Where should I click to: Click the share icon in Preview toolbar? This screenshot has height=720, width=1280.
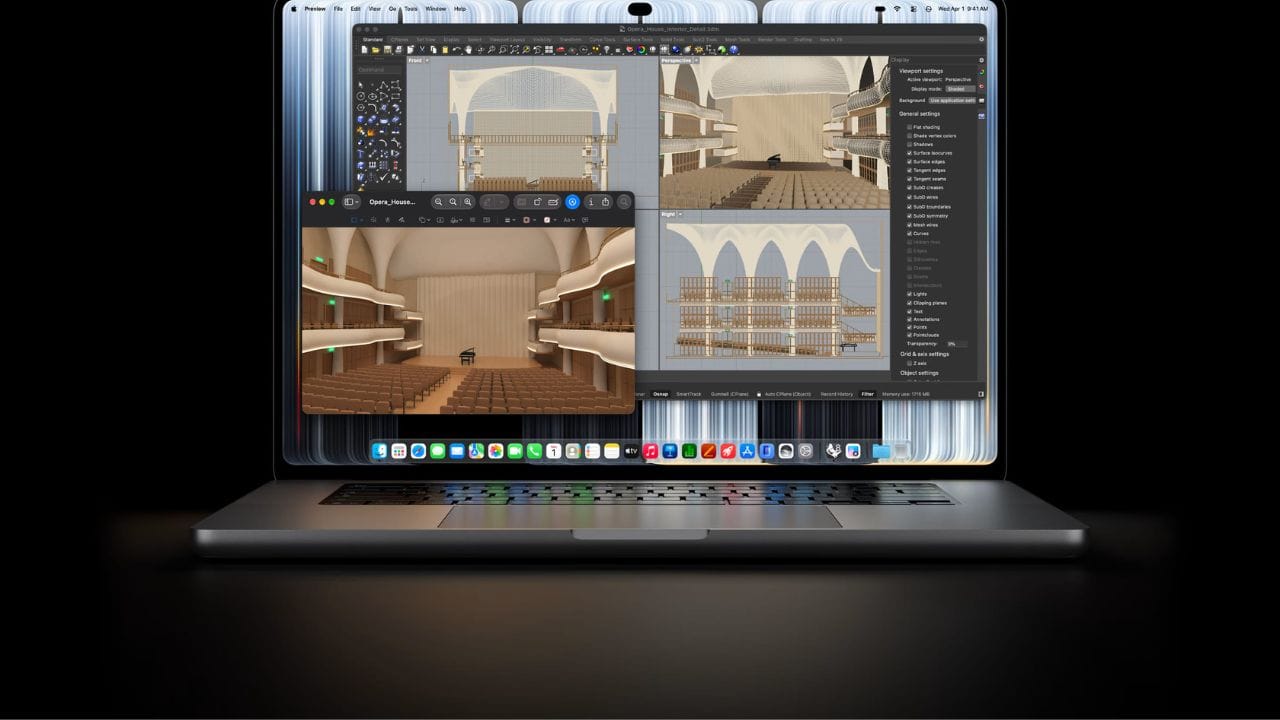point(606,202)
